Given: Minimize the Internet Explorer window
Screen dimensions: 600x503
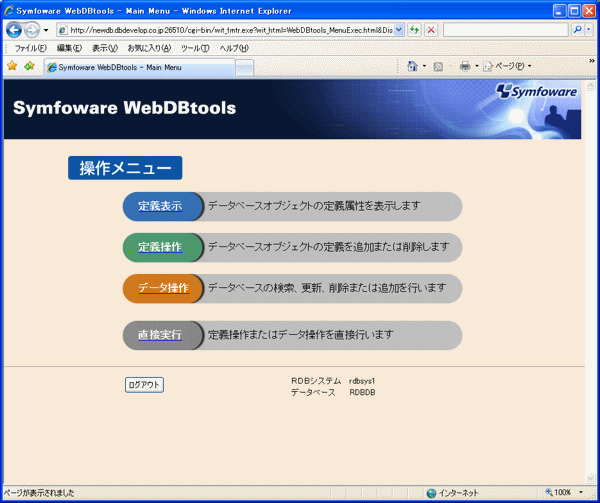Looking at the screenshot, I should point(559,11).
